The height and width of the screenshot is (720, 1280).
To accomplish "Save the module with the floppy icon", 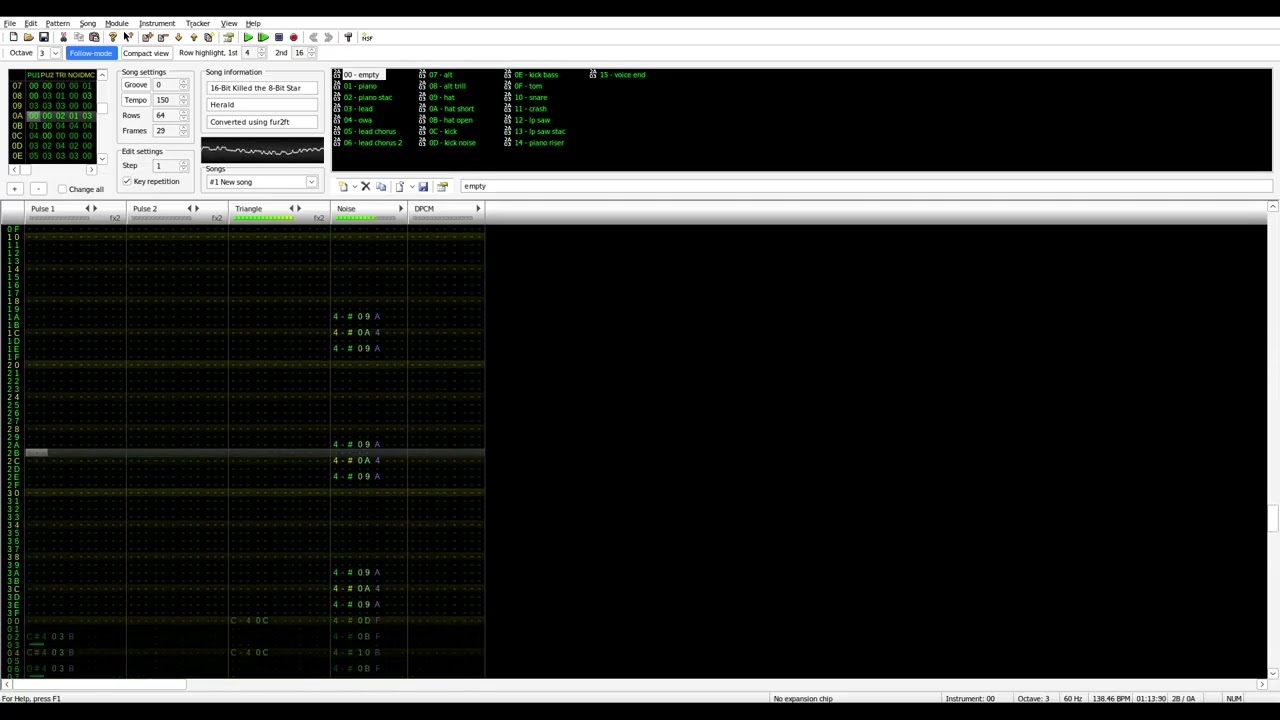I will [x=43, y=37].
